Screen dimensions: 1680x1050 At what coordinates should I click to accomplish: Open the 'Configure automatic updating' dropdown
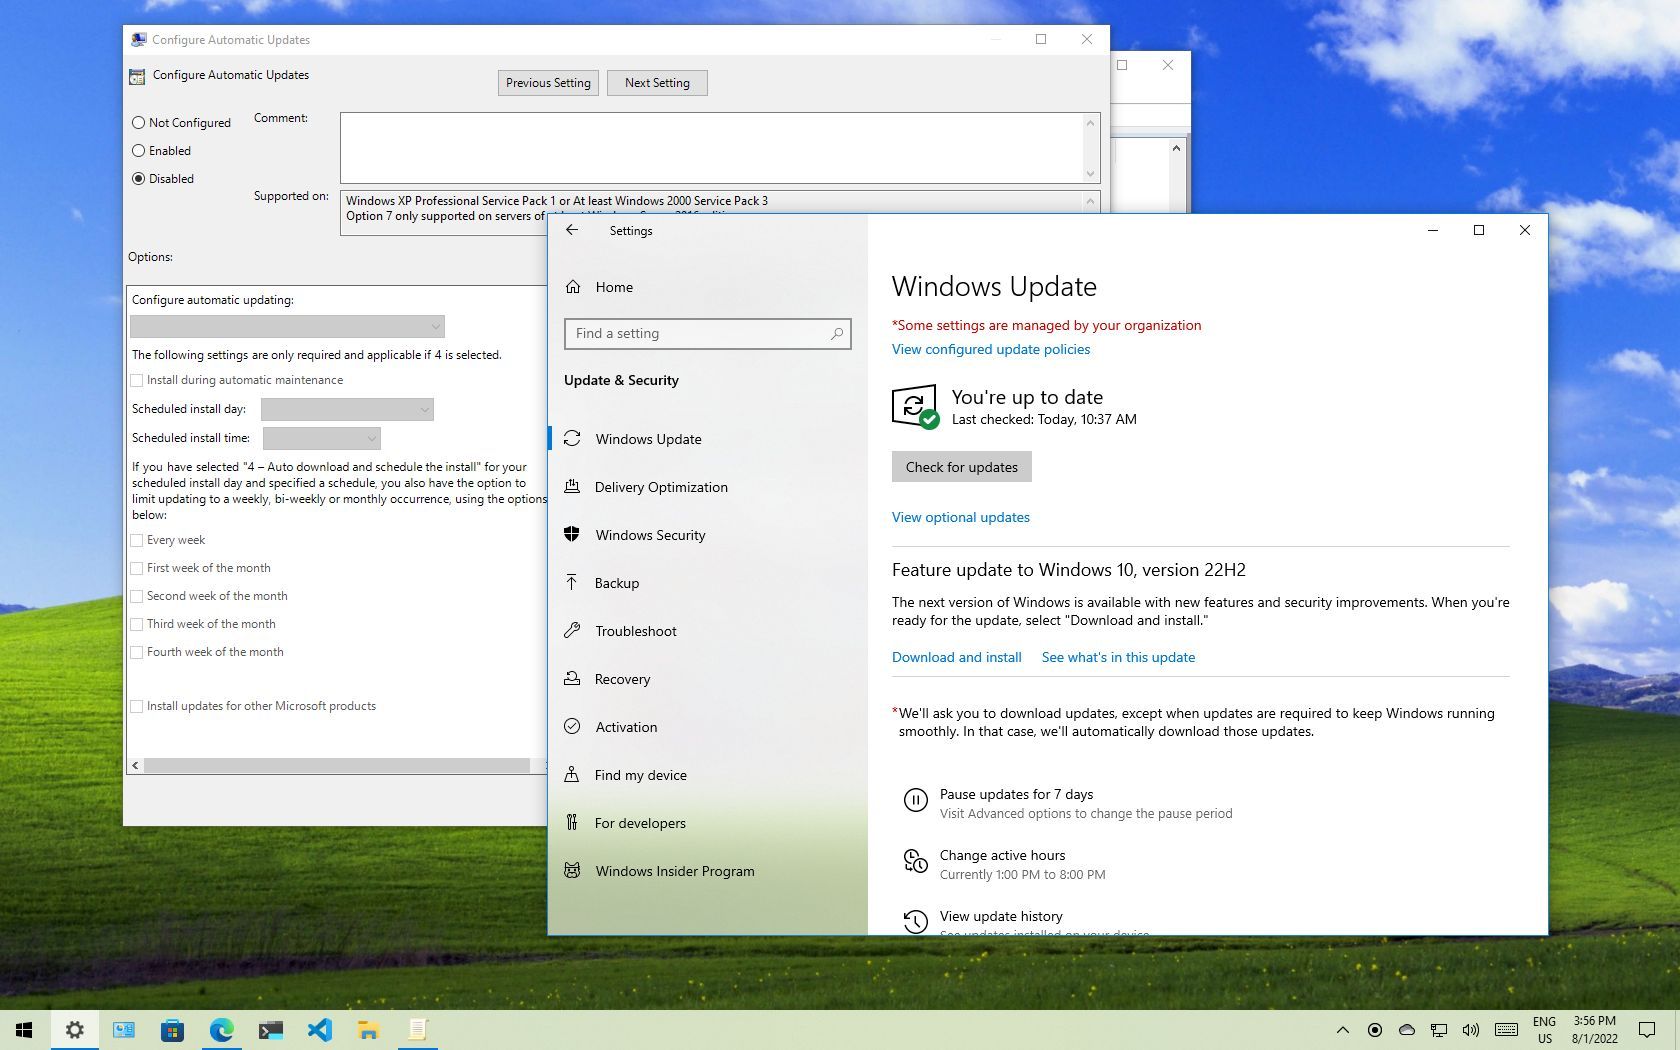tap(287, 326)
